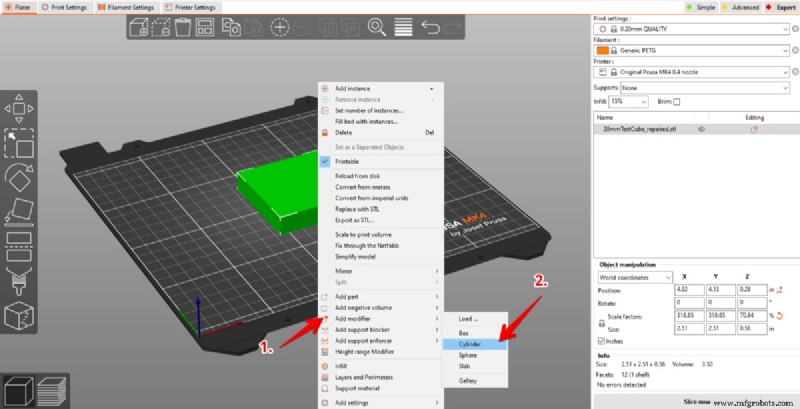Toggle visibility eye of 20mmTestCube_repaired.stl
Screen dimensions: 800x409
(701, 130)
